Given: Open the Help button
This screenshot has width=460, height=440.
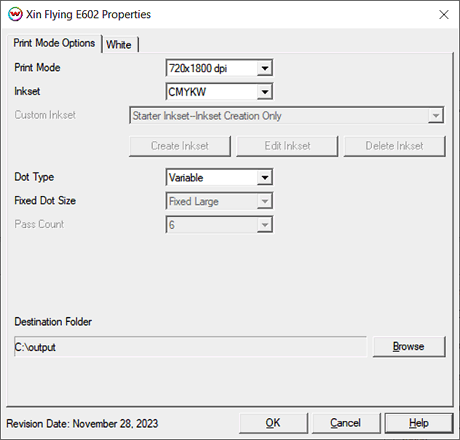Looking at the screenshot, I should point(419,423).
